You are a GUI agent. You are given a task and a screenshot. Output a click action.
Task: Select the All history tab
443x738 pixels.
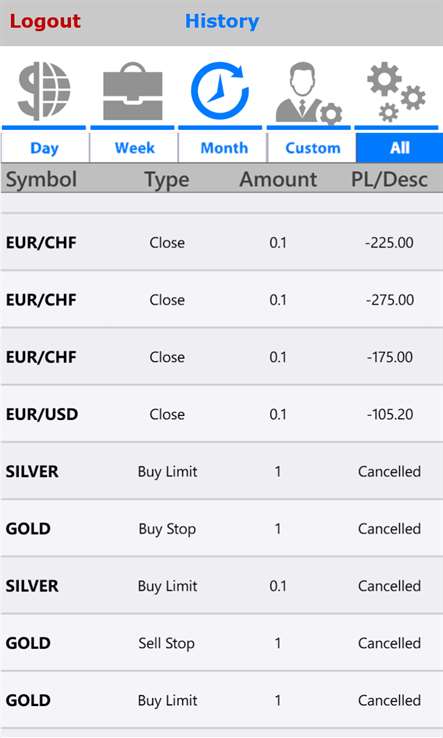(x=399, y=148)
